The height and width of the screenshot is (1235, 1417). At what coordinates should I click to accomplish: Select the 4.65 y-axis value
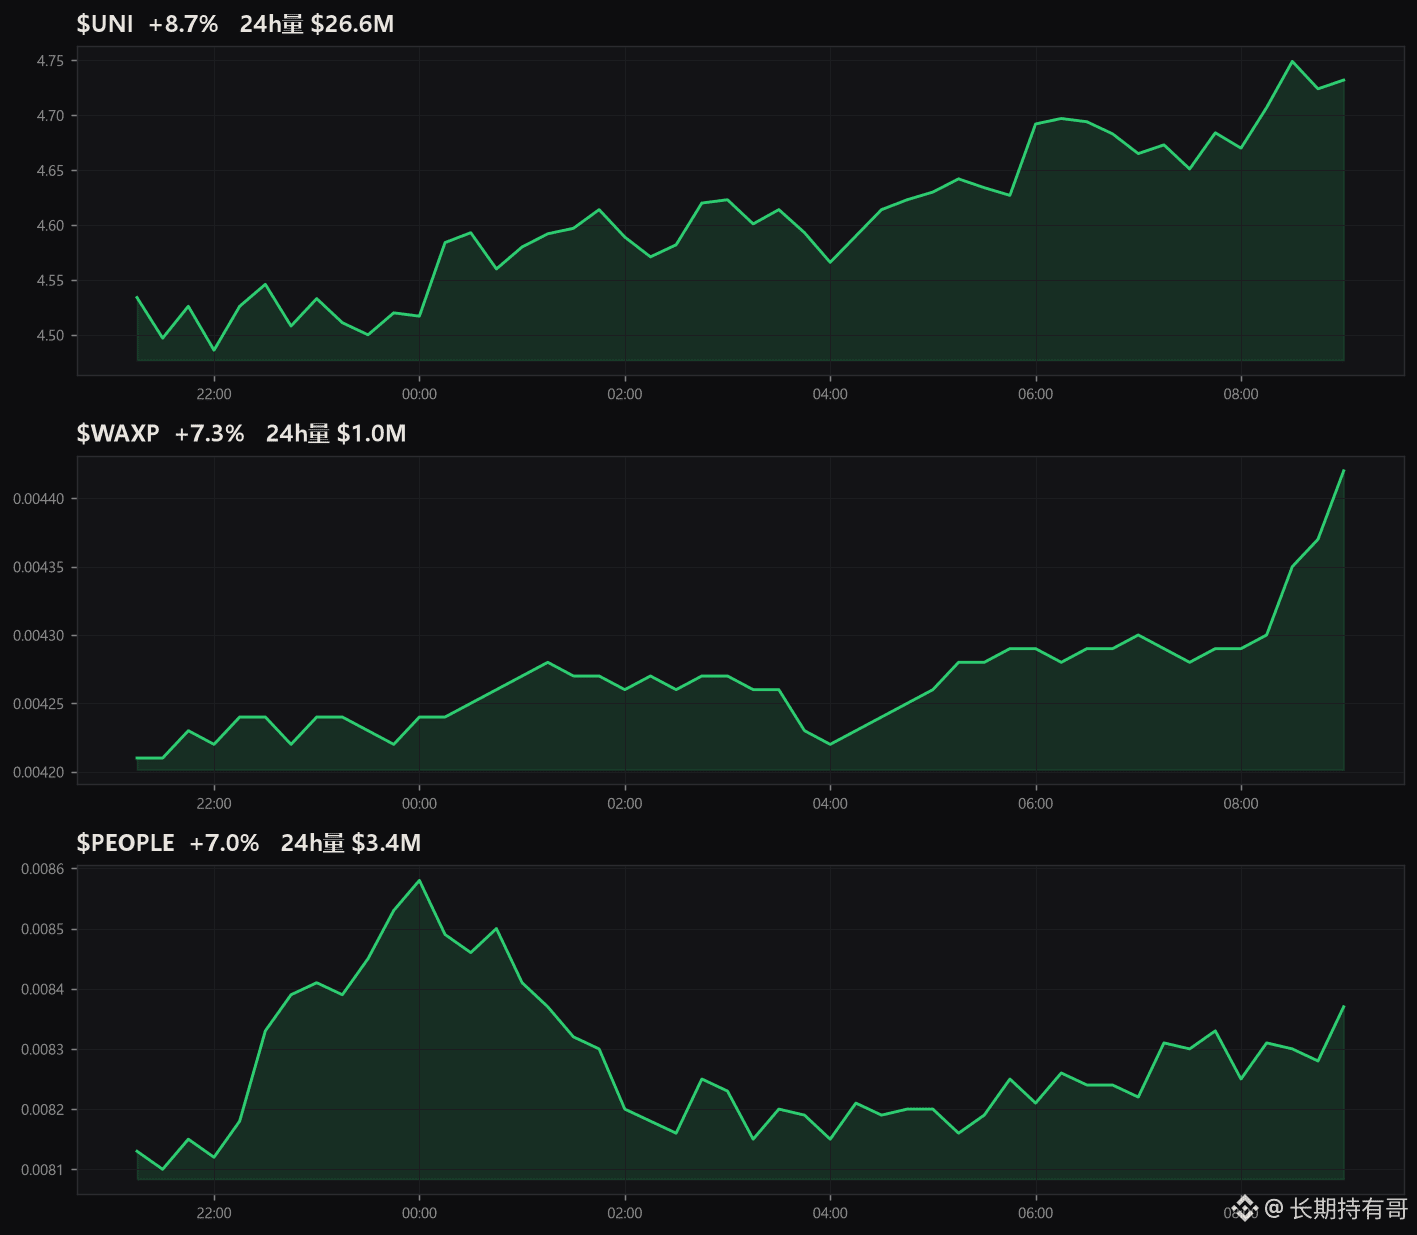click(50, 171)
